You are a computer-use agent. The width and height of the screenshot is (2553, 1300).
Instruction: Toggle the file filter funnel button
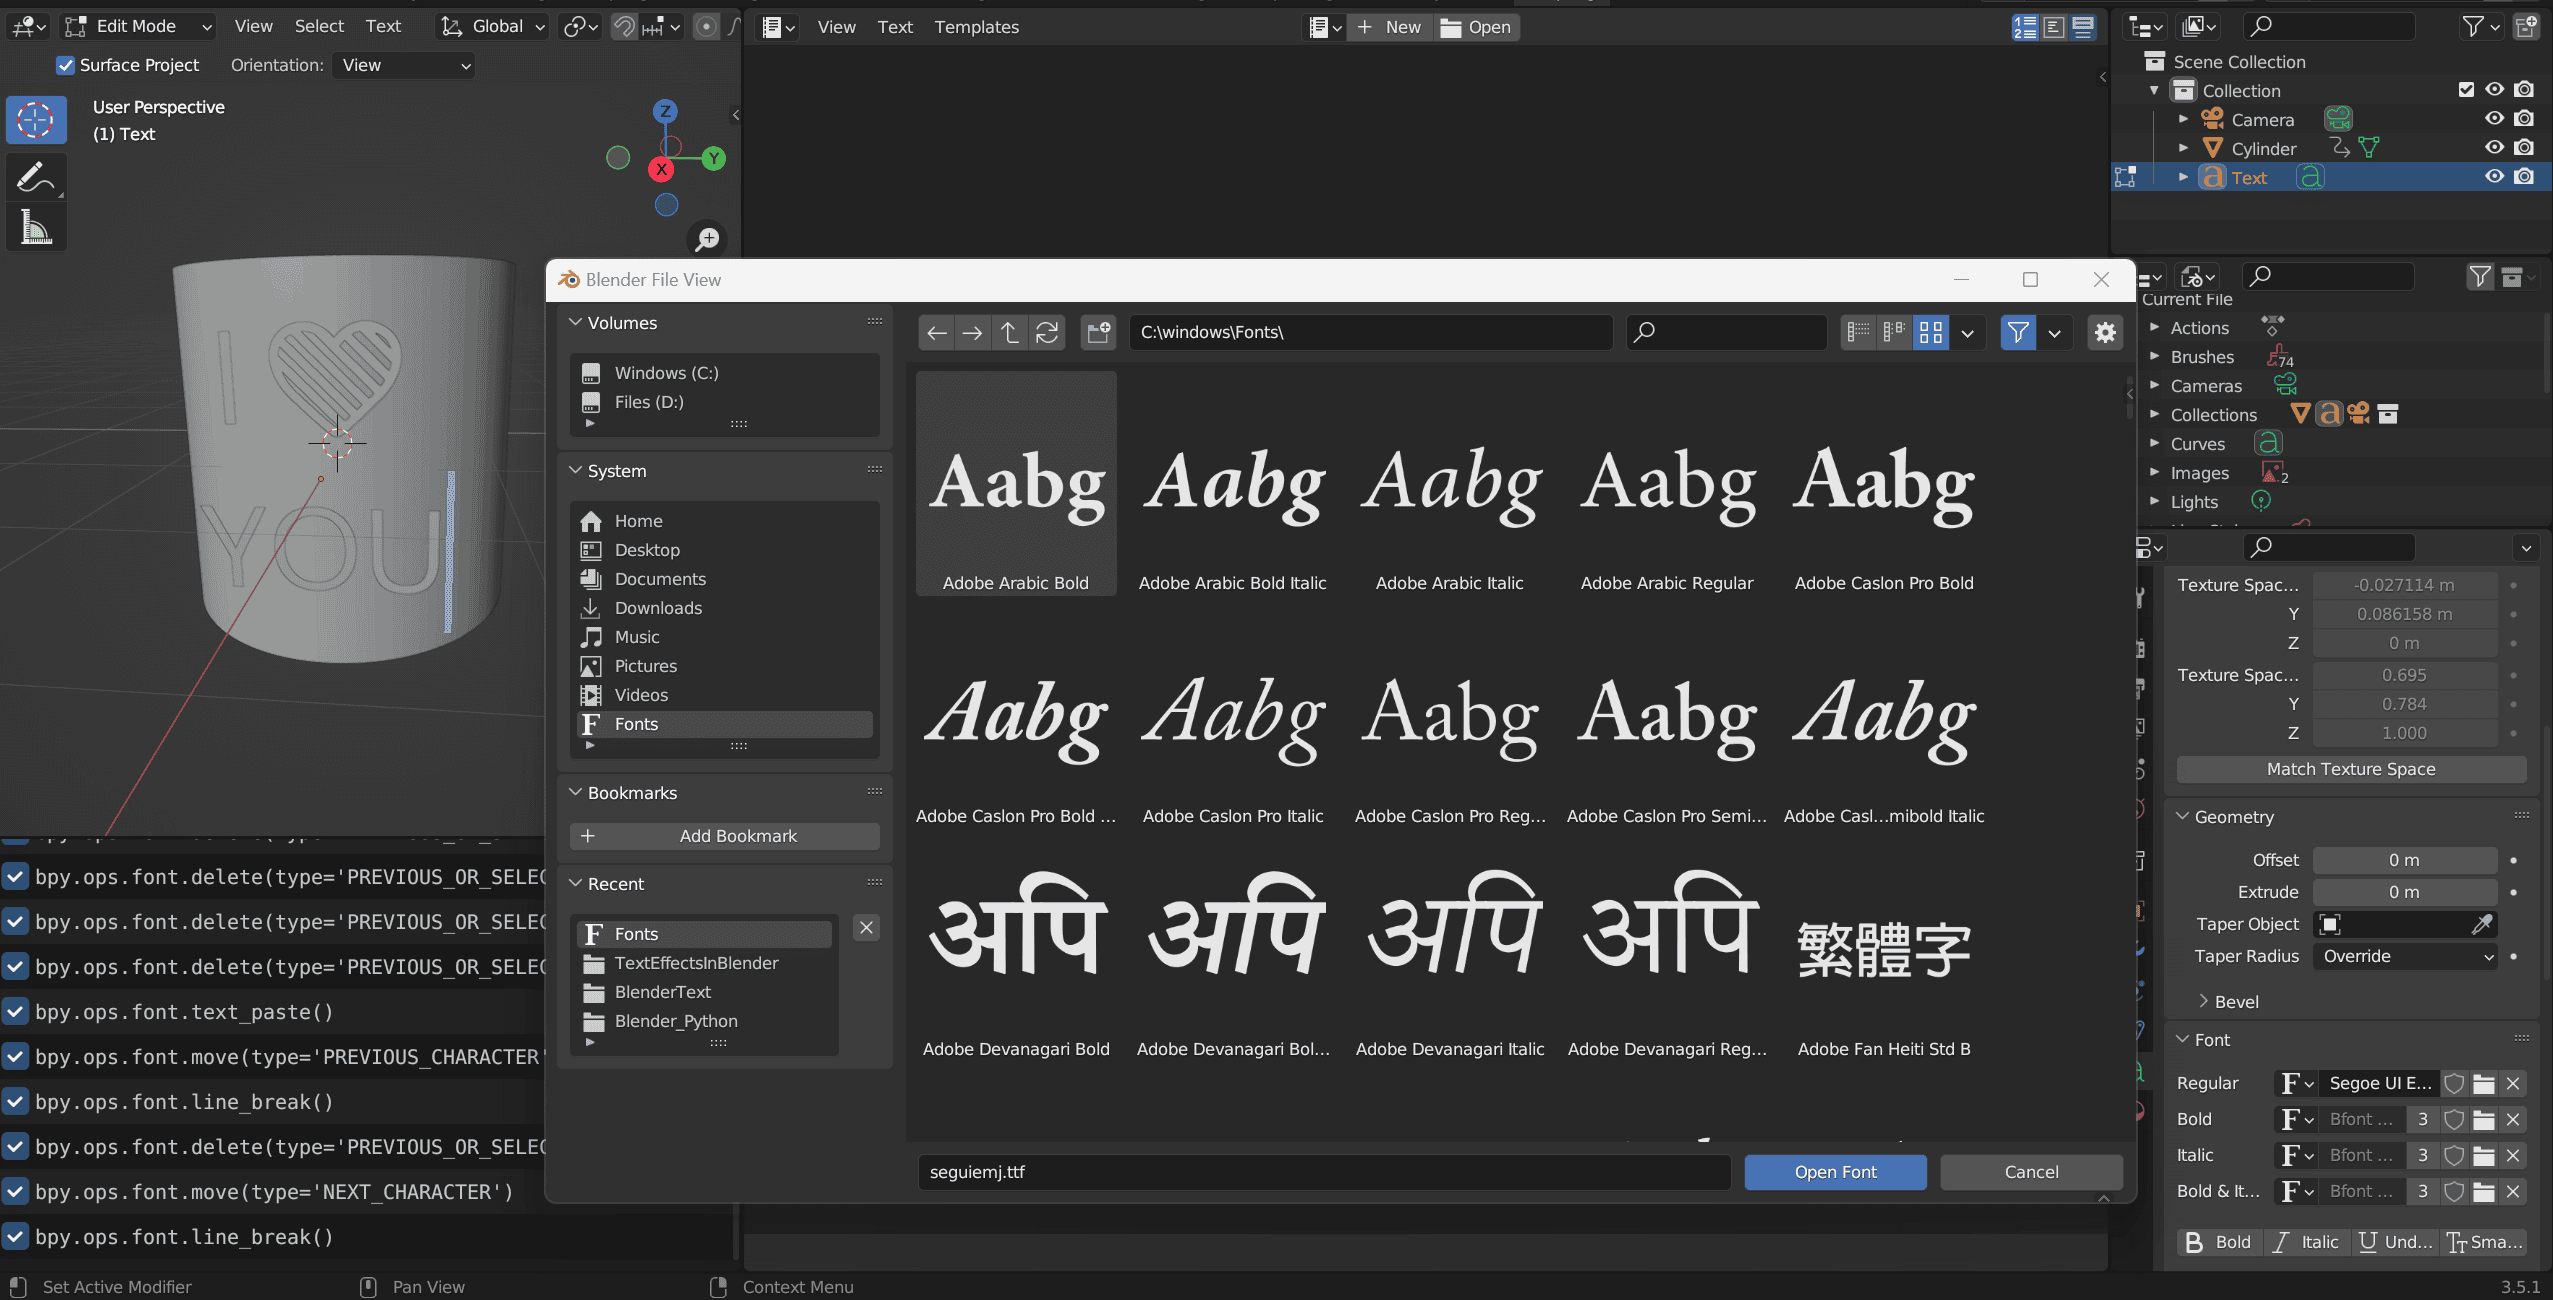[2018, 332]
